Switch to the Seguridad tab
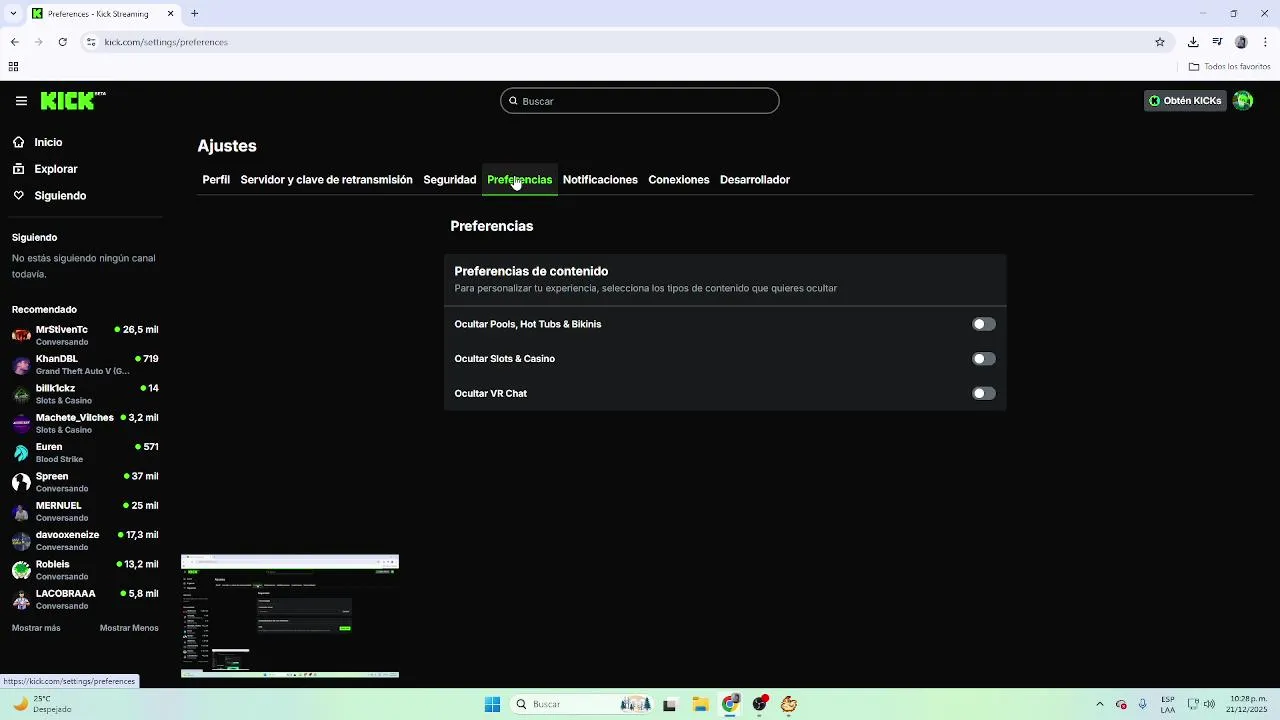This screenshot has height=720, width=1280. (449, 180)
